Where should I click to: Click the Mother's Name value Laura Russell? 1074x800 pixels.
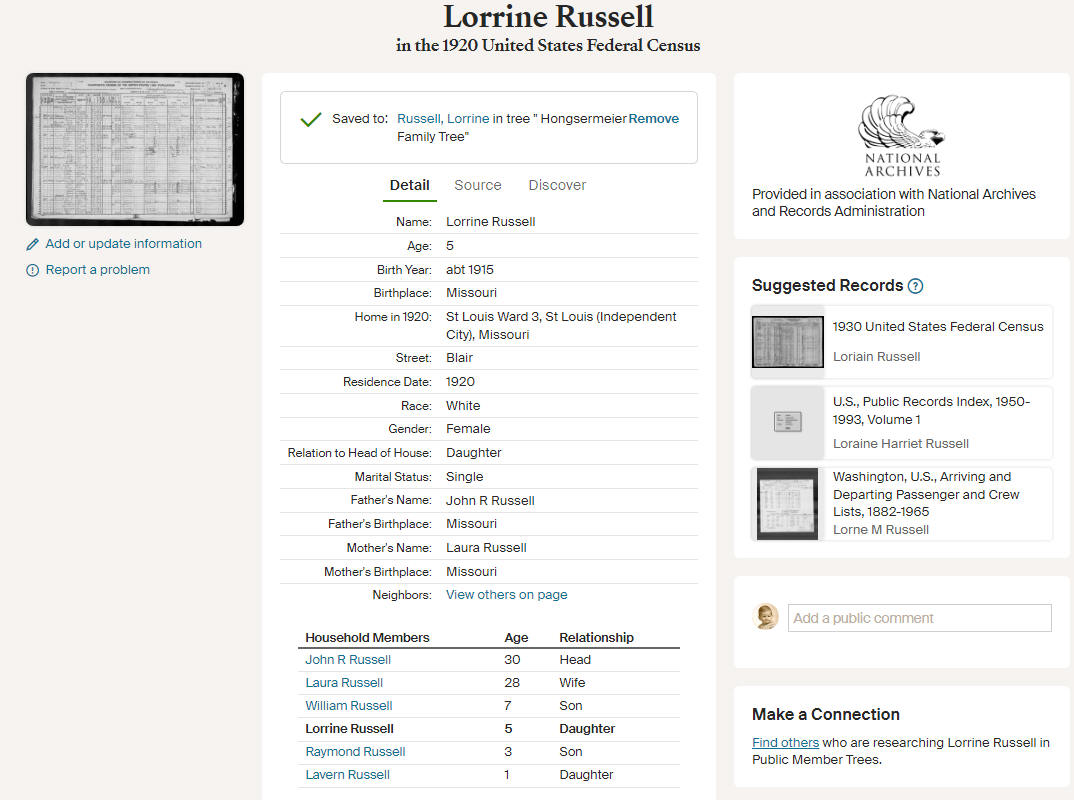486,547
